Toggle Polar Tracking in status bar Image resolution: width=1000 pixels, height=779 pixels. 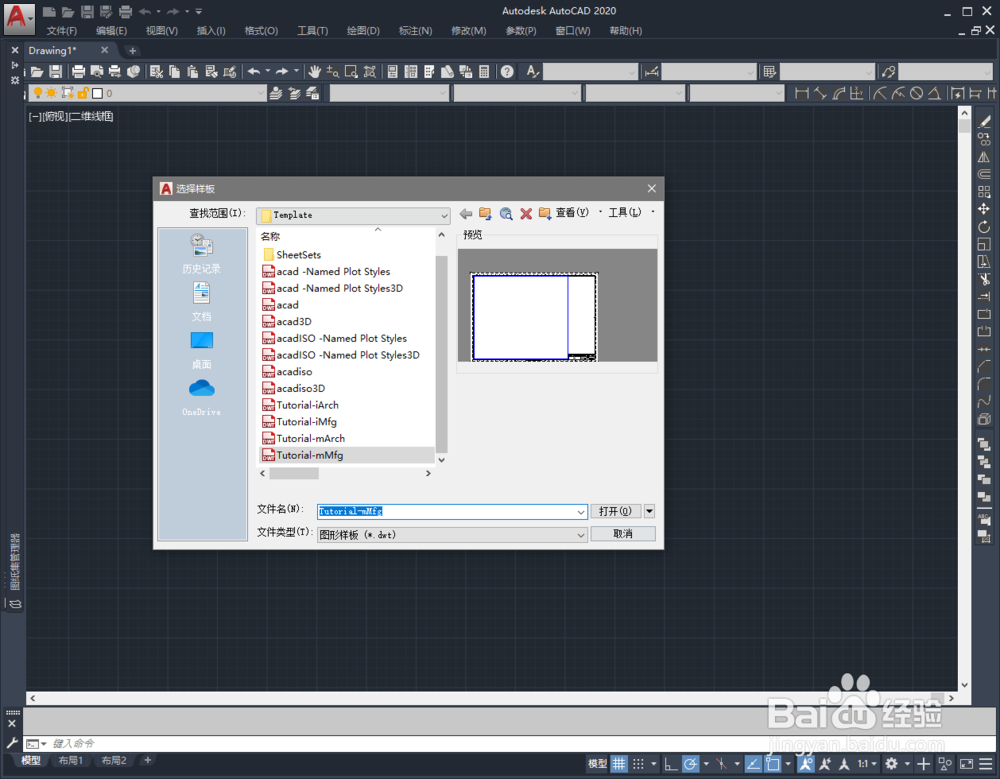click(690, 764)
